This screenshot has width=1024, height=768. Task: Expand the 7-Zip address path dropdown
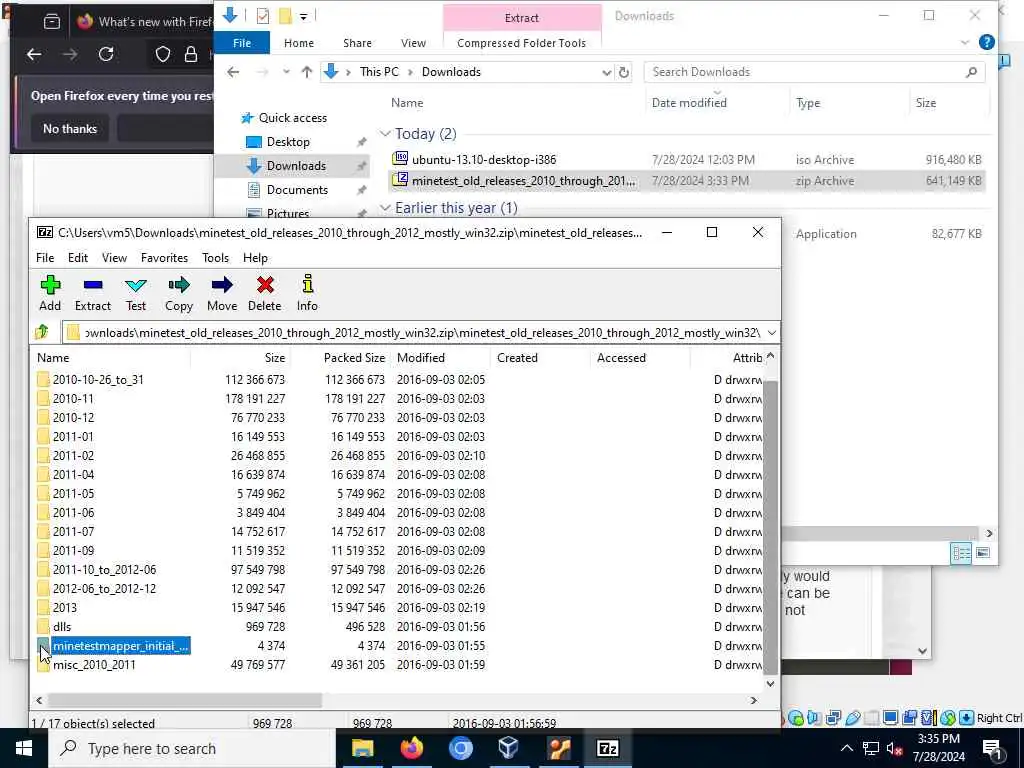pyautogui.click(x=771, y=333)
